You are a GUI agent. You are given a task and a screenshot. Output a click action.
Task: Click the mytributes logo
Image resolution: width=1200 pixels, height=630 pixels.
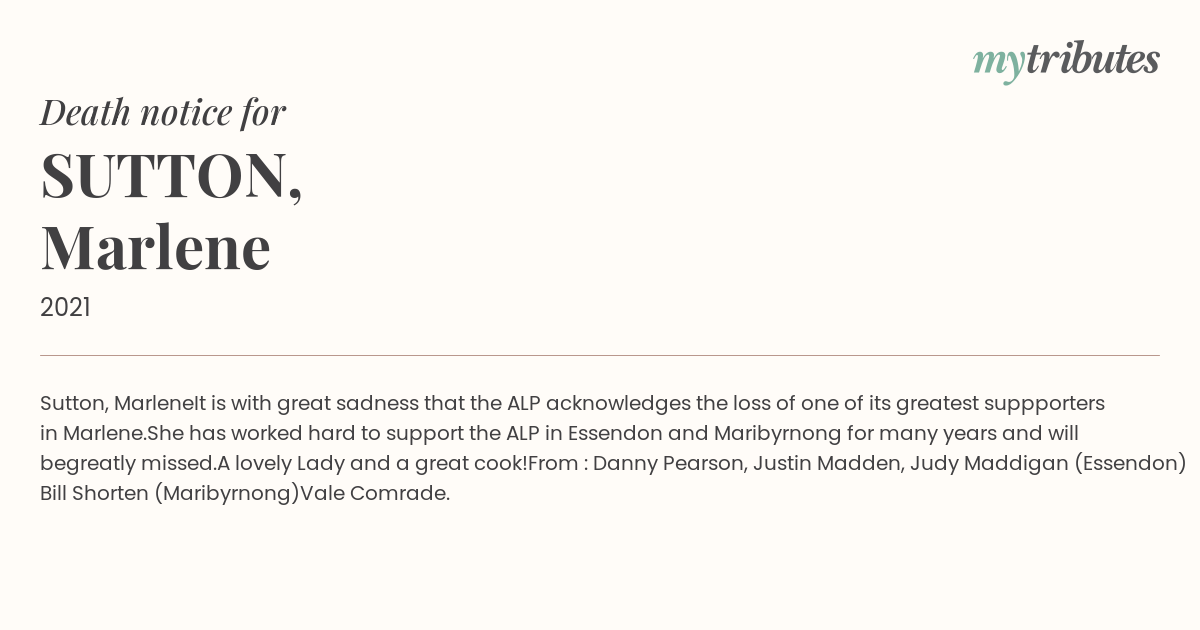point(1066,61)
